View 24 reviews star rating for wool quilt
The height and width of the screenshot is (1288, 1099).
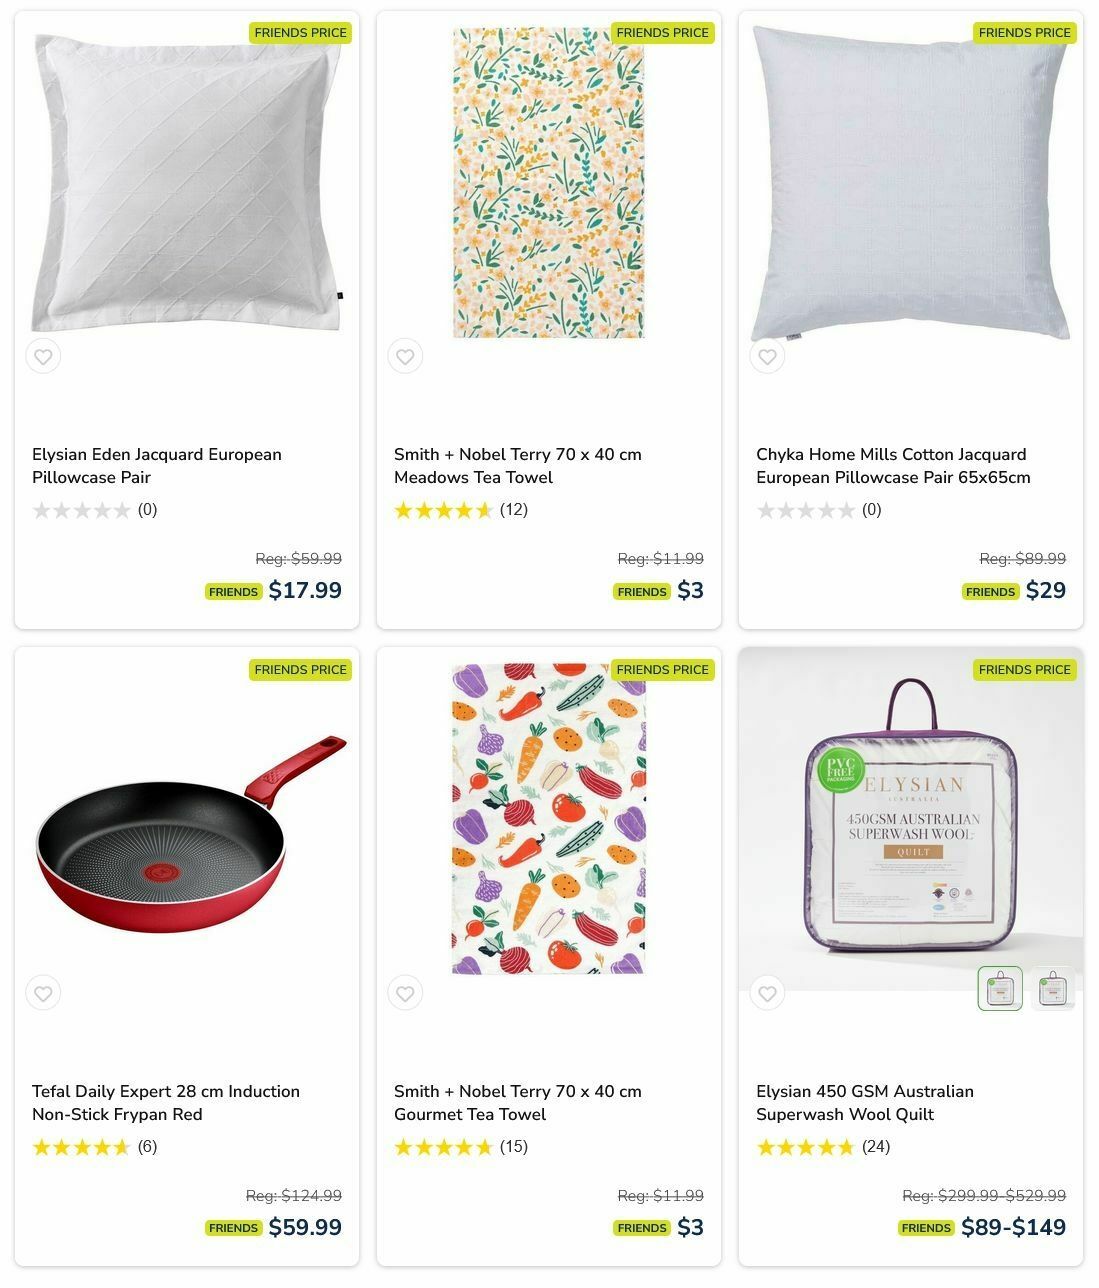click(x=806, y=1147)
